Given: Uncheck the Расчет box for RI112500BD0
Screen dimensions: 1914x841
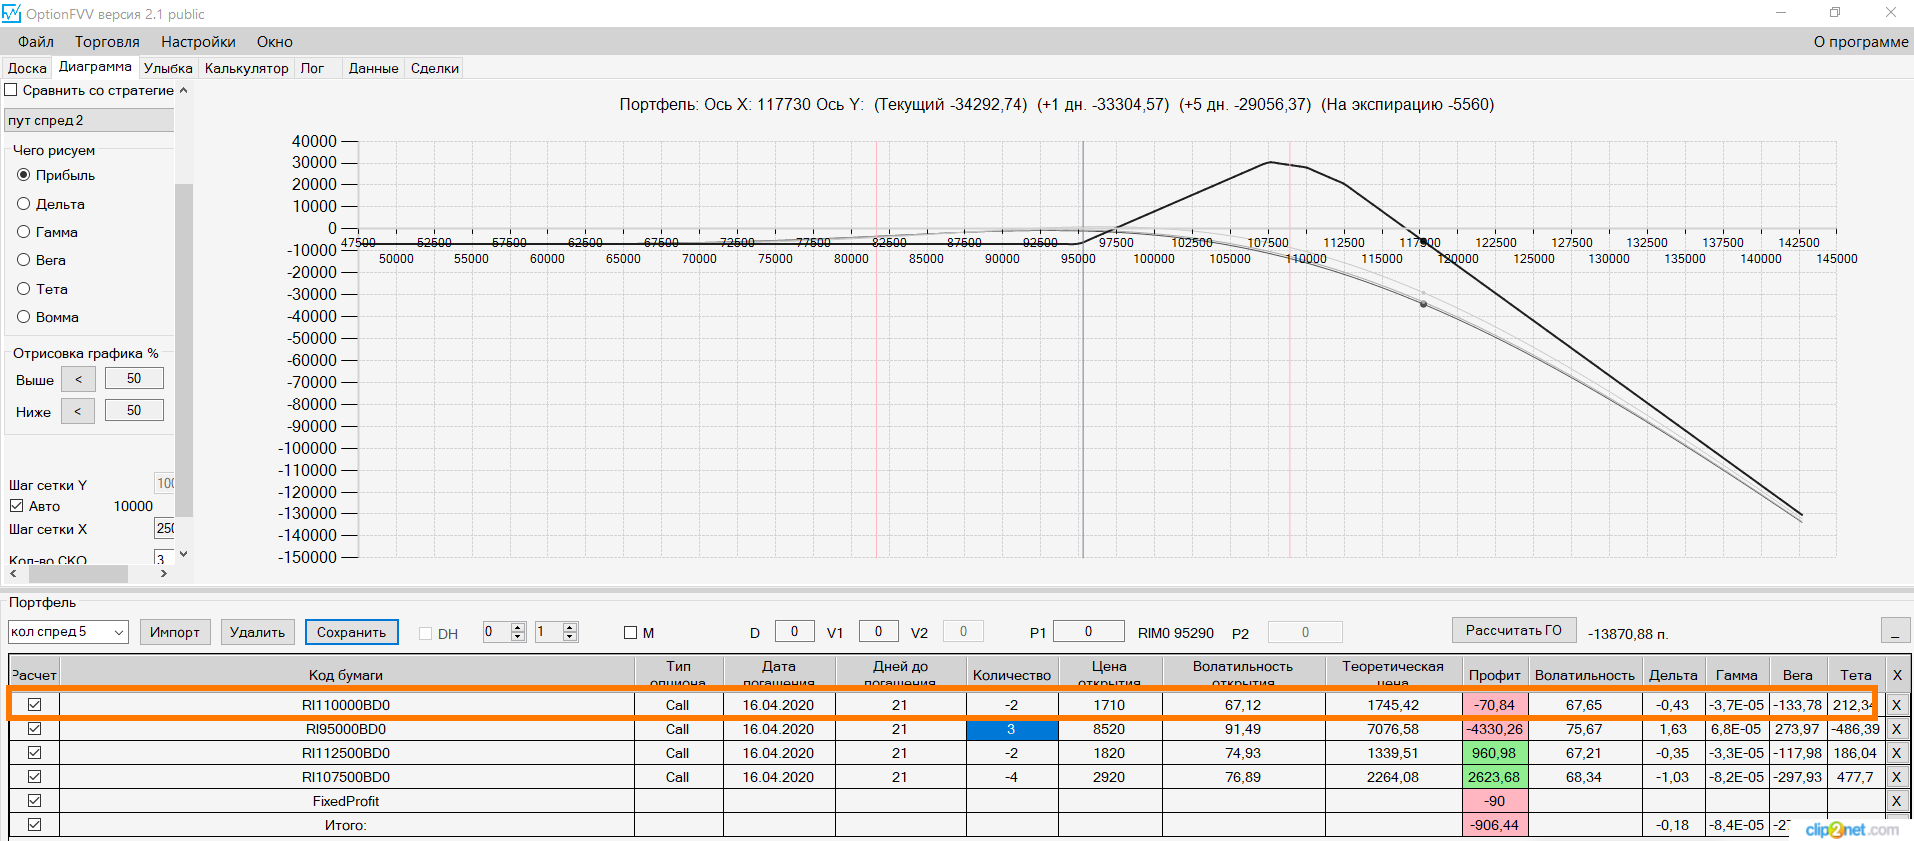Looking at the screenshot, I should 34,753.
